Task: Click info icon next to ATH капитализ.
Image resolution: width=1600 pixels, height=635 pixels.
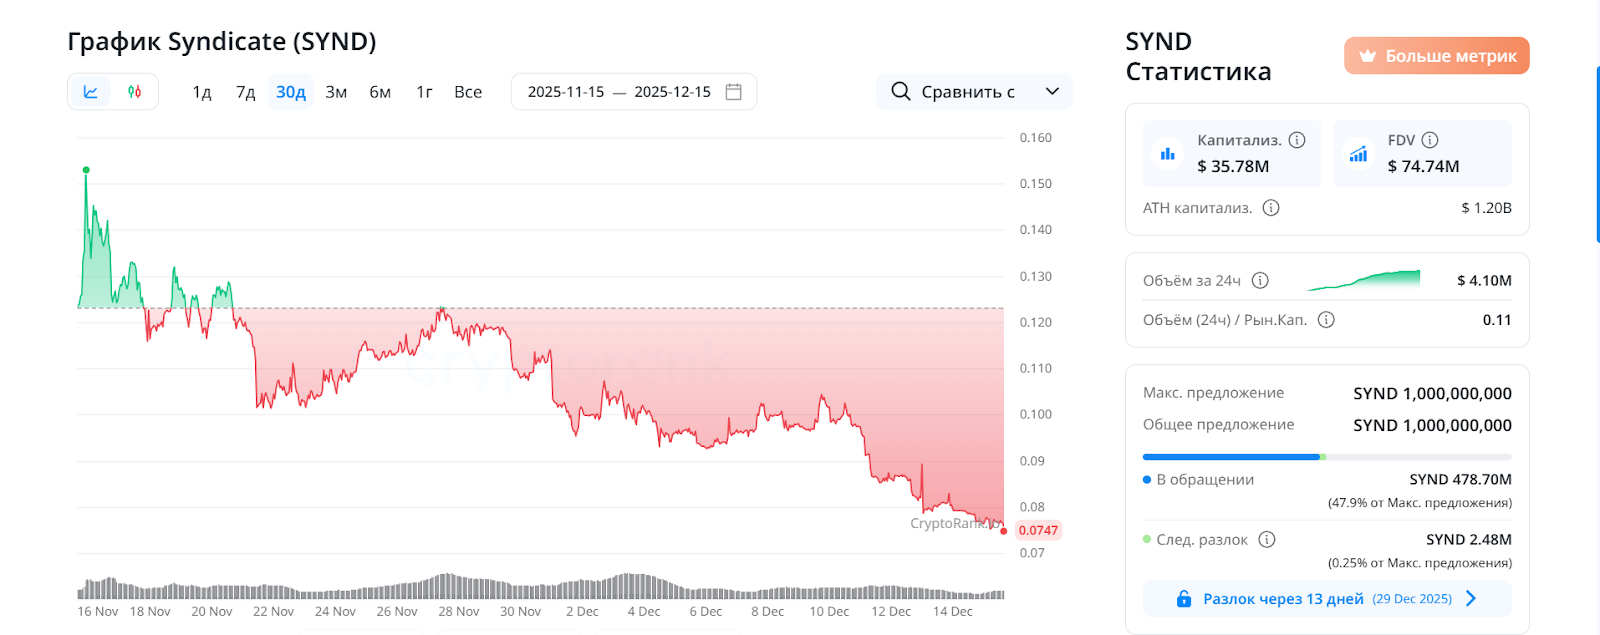Action: coord(1271,208)
